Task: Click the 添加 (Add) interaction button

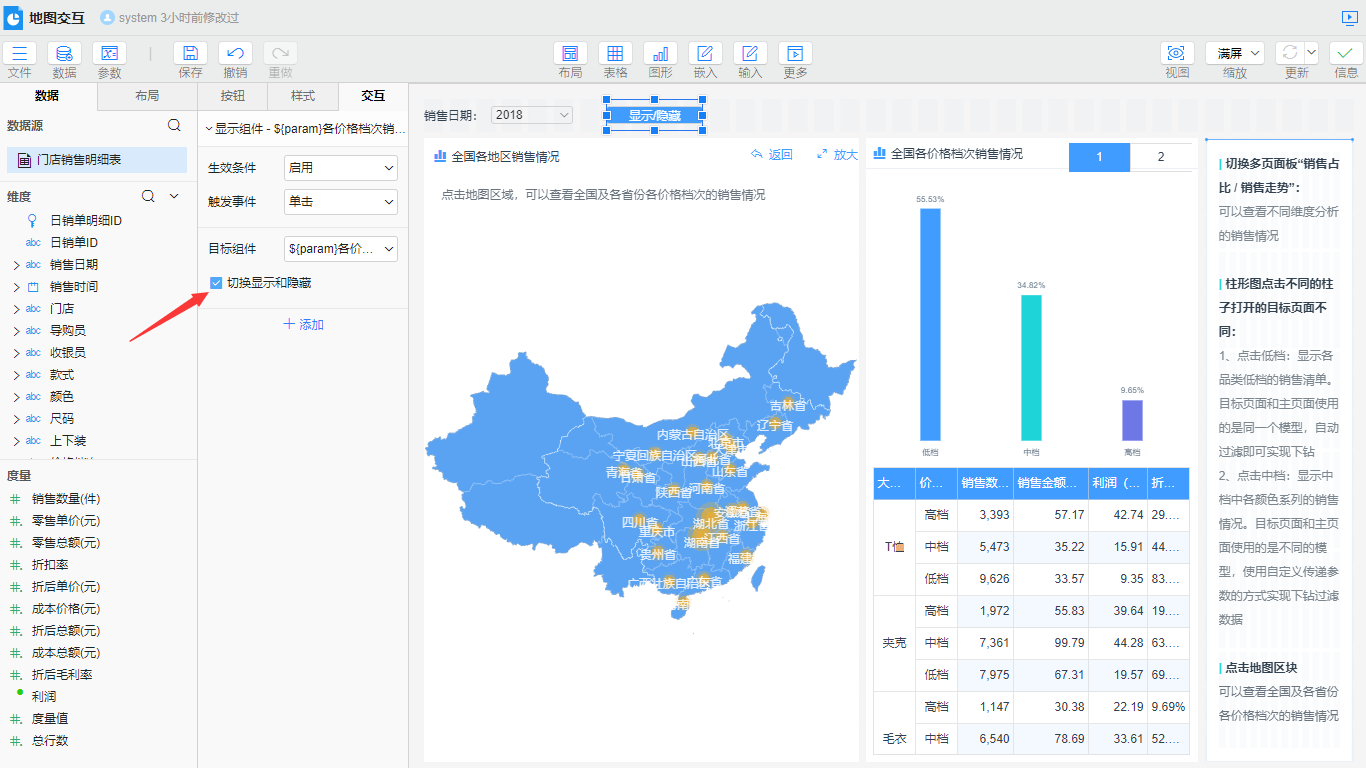Action: 303,325
